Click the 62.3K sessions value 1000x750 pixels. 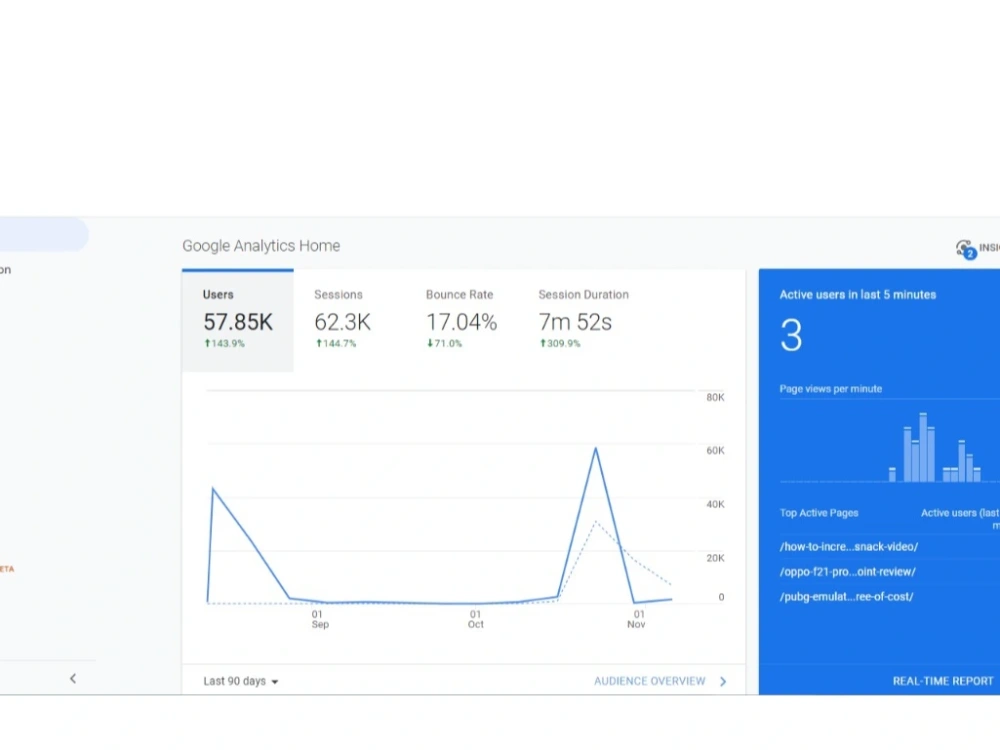click(342, 322)
